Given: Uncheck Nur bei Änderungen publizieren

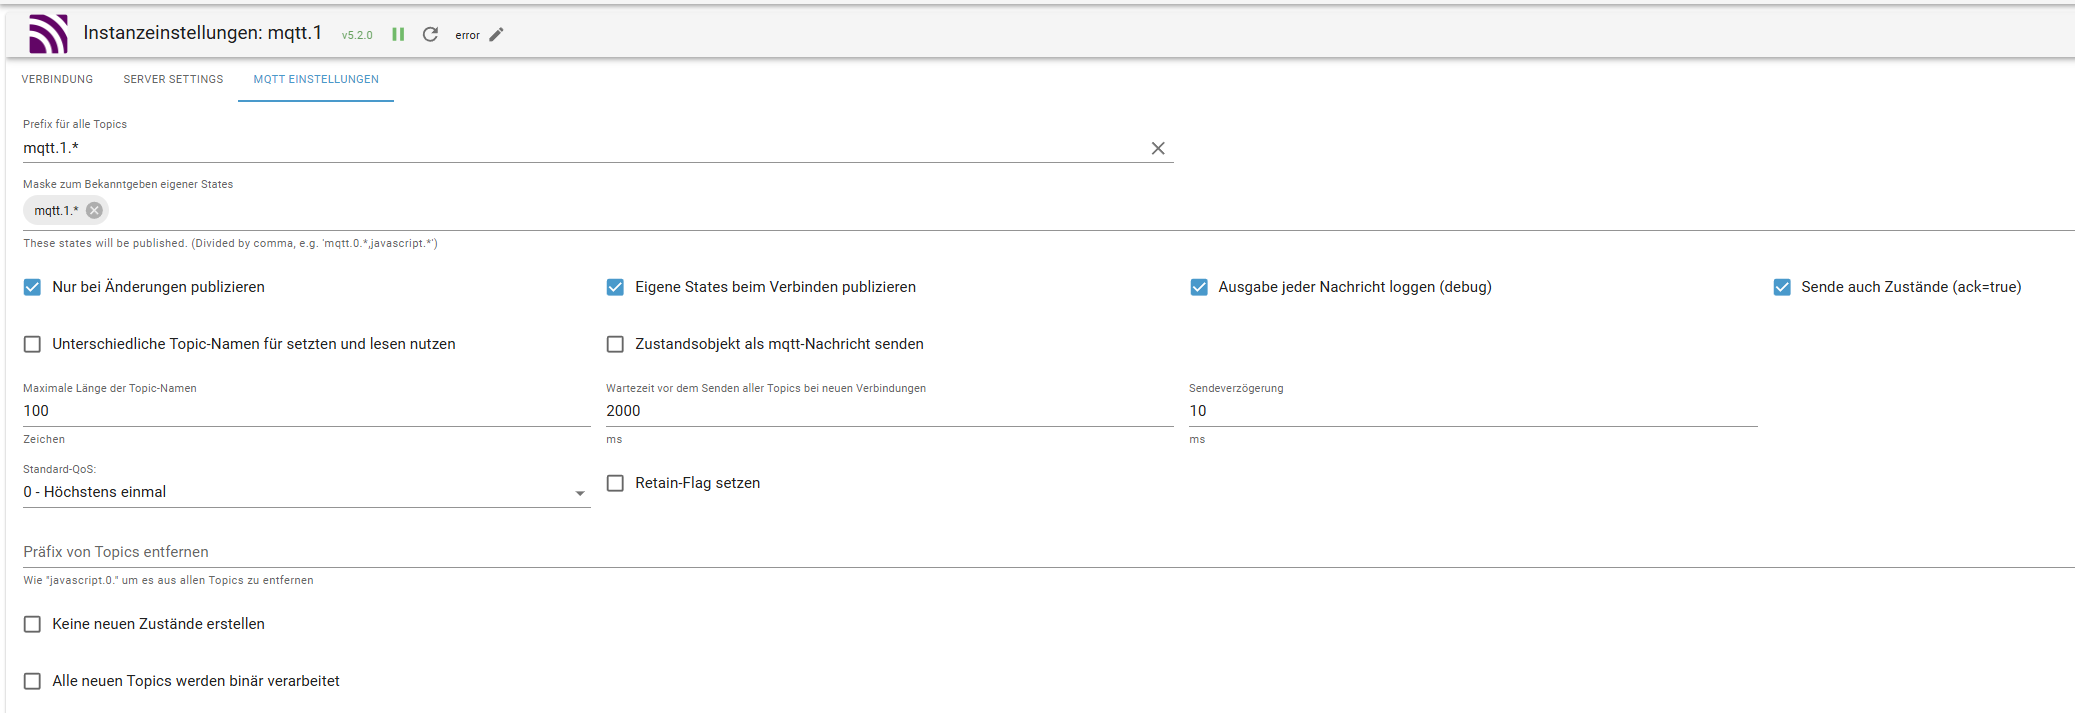Looking at the screenshot, I should tap(32, 287).
